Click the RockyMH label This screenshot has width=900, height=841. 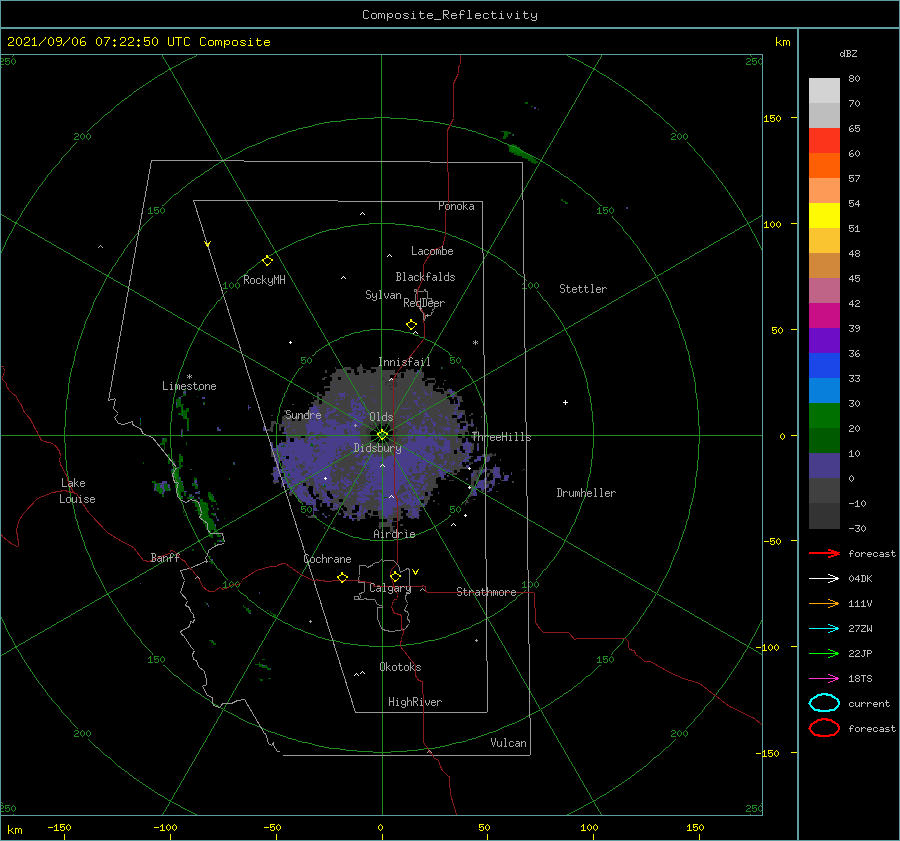point(264,280)
